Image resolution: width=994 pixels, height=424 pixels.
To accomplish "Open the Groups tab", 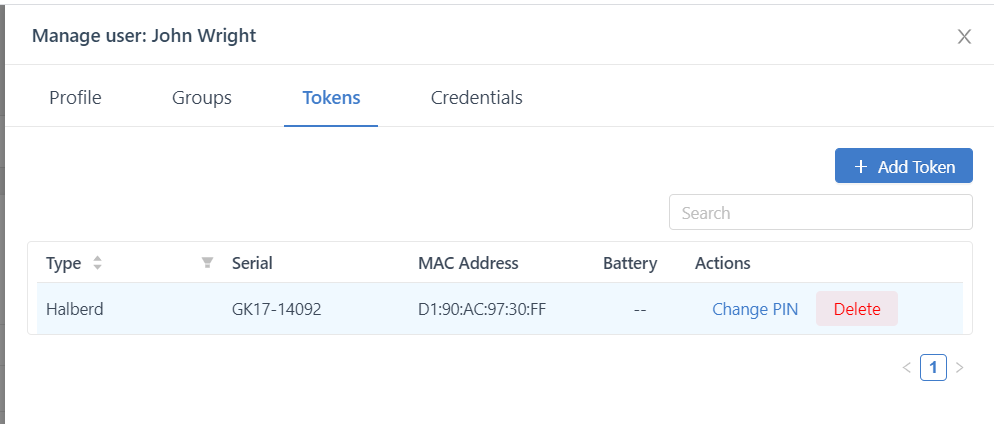I will 202,98.
